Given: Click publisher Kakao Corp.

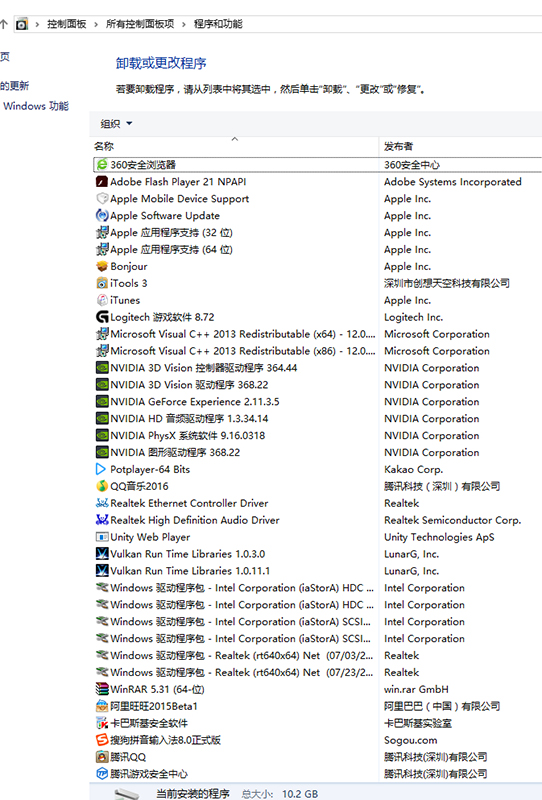Looking at the screenshot, I should point(413,469).
